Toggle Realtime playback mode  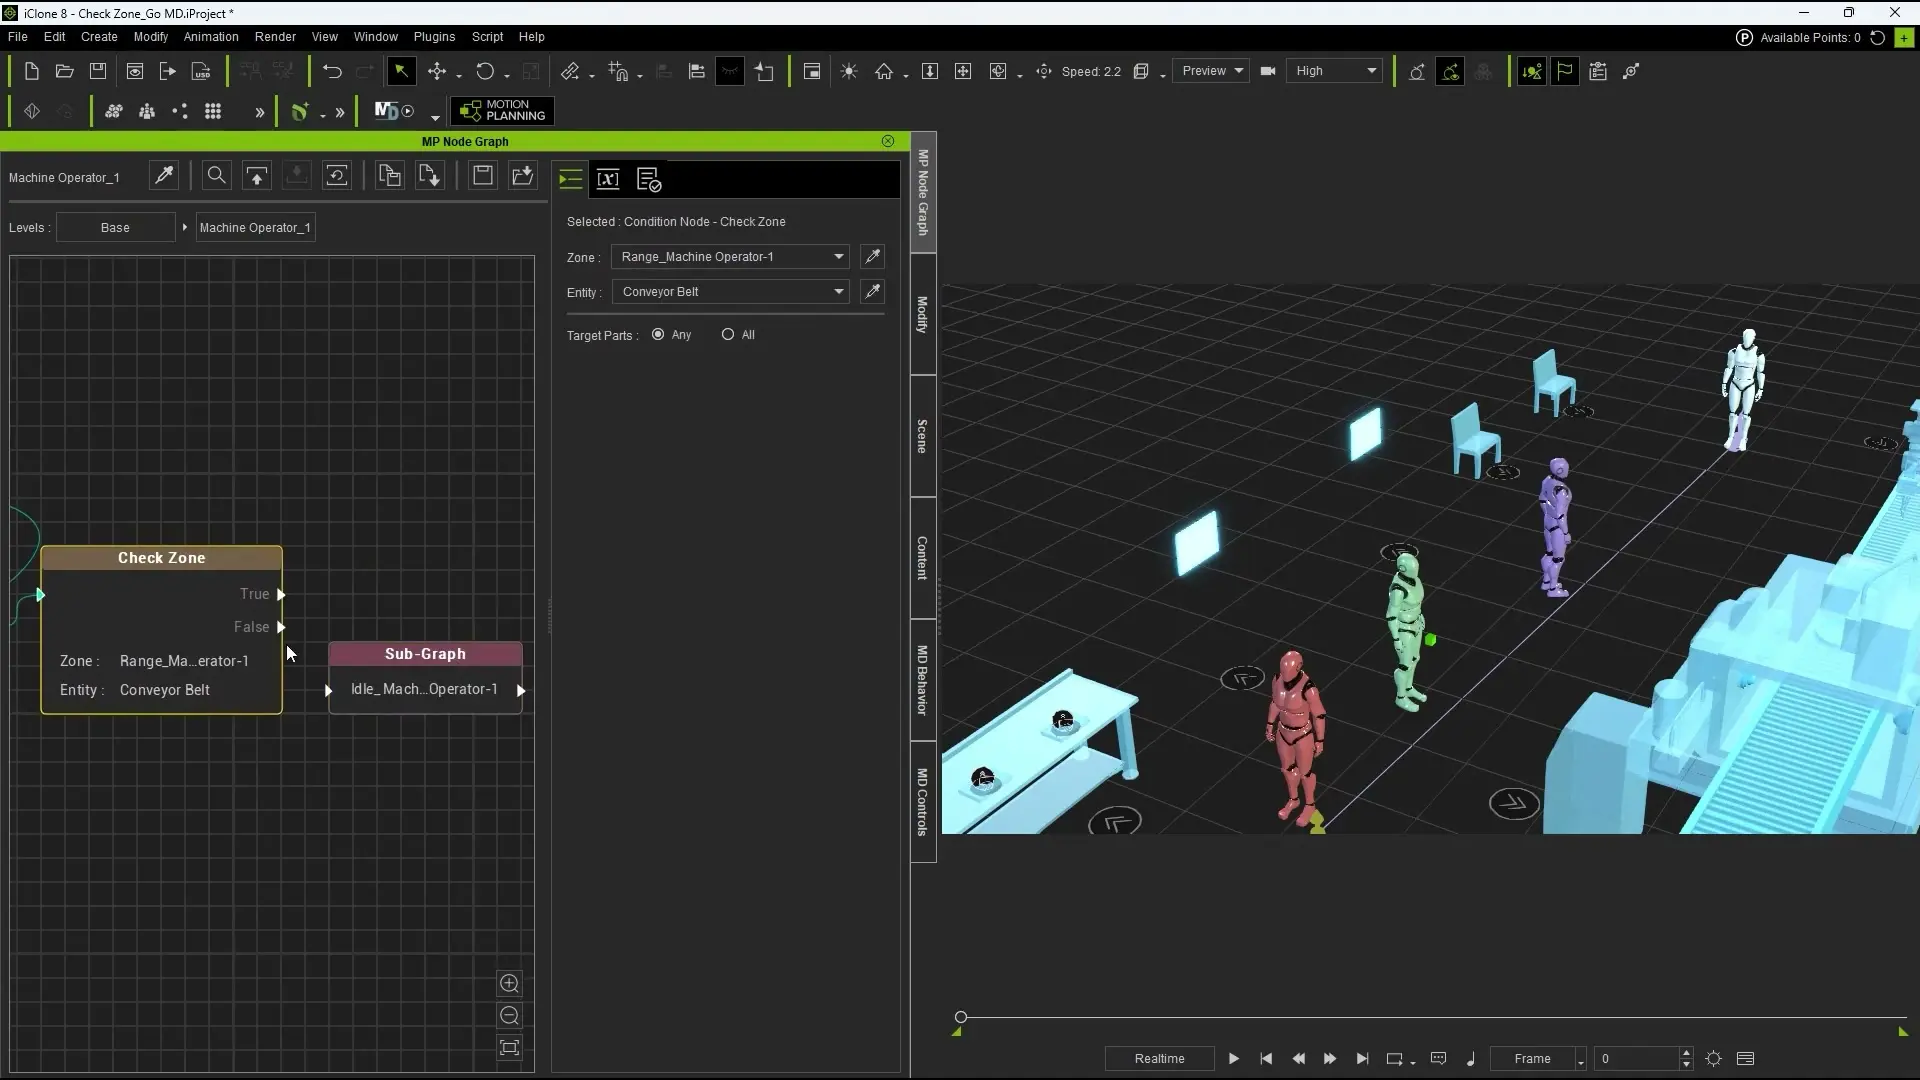[1159, 1059]
